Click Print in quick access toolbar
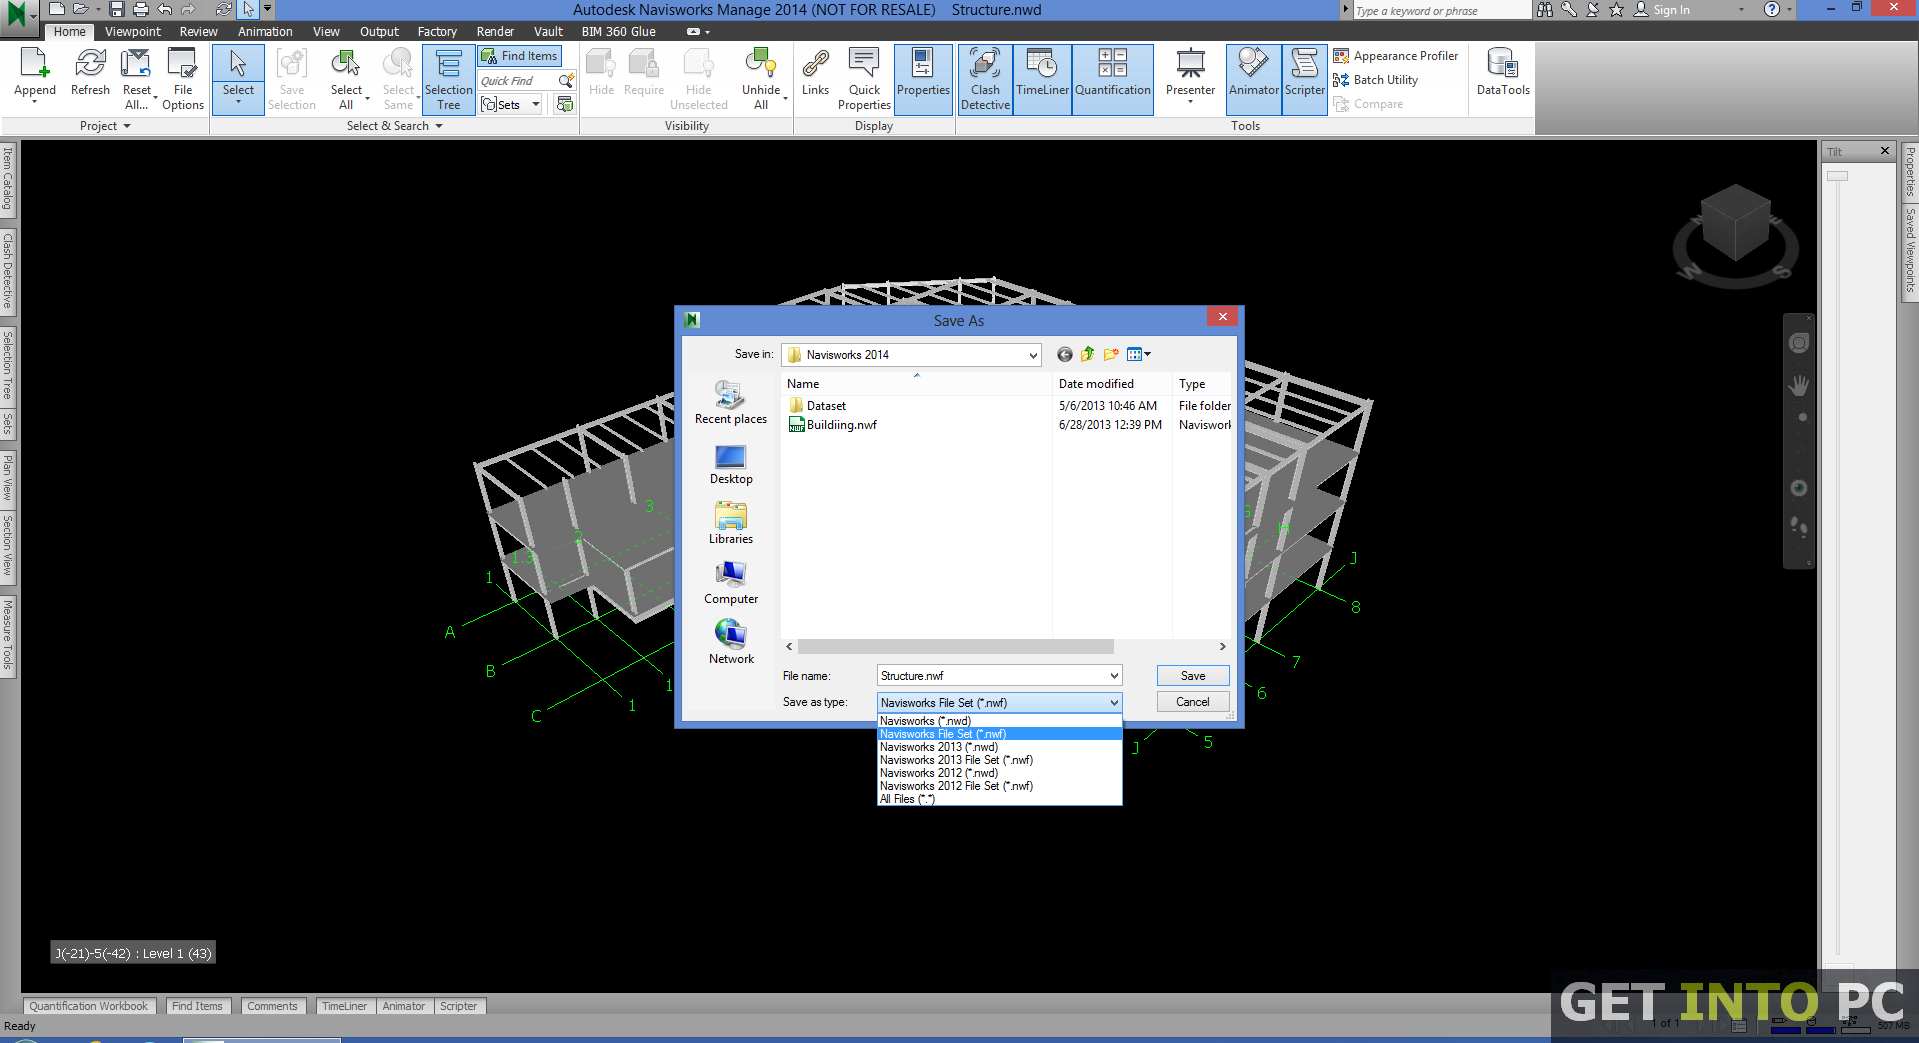The image size is (1919, 1043). [x=141, y=9]
